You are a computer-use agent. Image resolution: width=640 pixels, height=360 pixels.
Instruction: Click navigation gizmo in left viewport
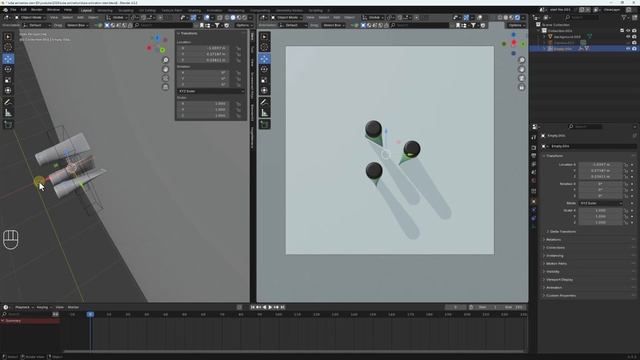(x=157, y=44)
